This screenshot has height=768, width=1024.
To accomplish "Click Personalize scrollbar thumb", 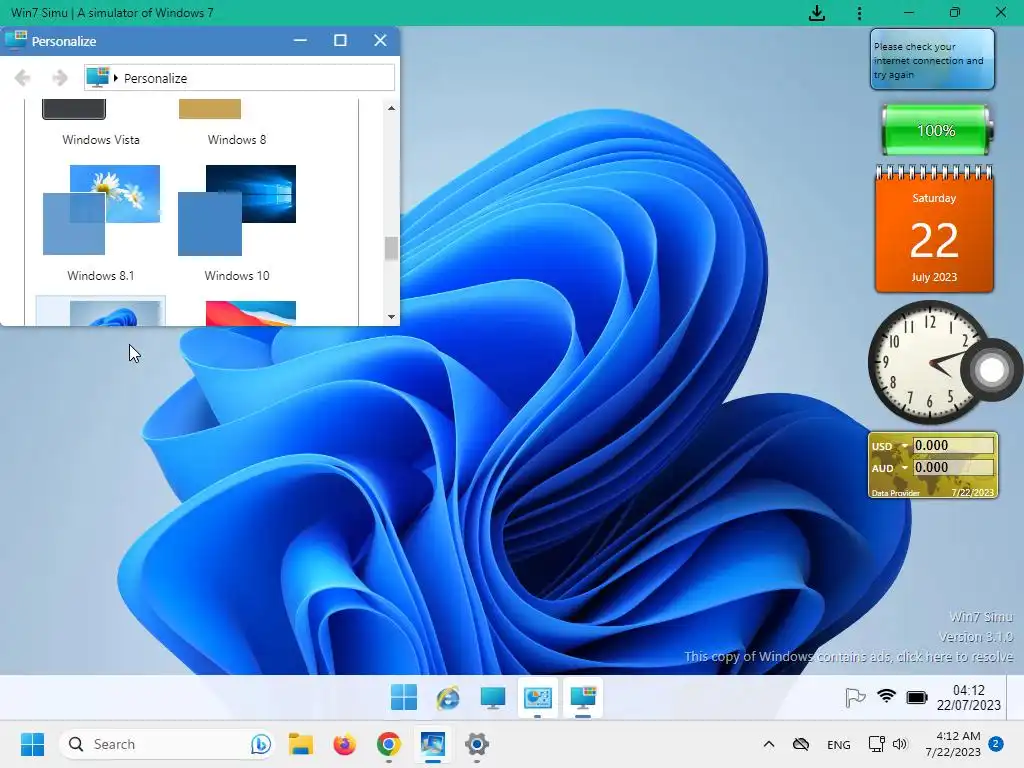I will tap(391, 248).
